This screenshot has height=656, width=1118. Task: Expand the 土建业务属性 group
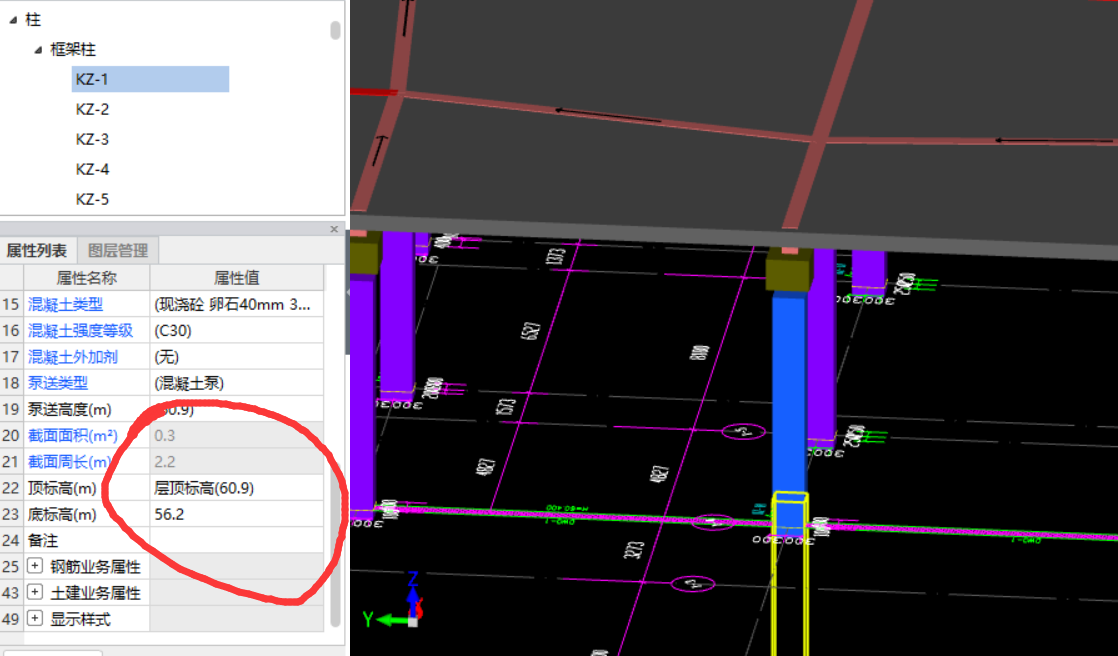click(x=34, y=593)
